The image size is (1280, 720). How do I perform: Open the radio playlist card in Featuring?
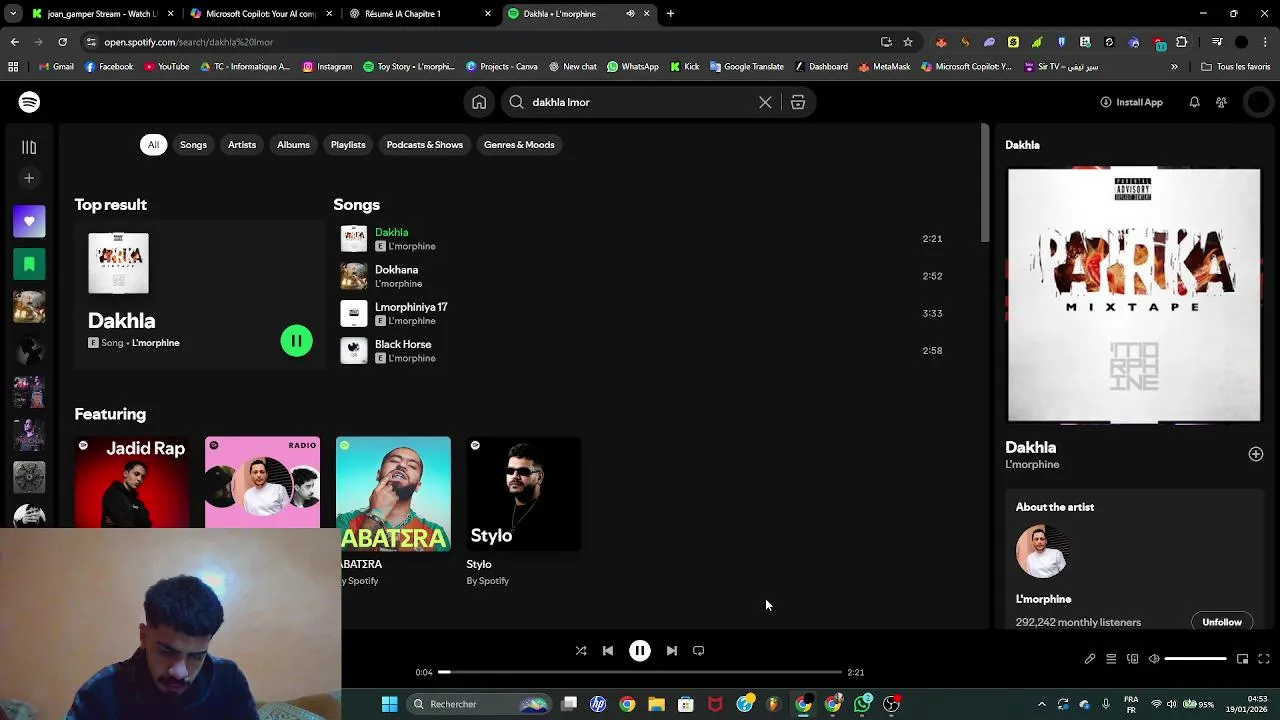coord(263,482)
